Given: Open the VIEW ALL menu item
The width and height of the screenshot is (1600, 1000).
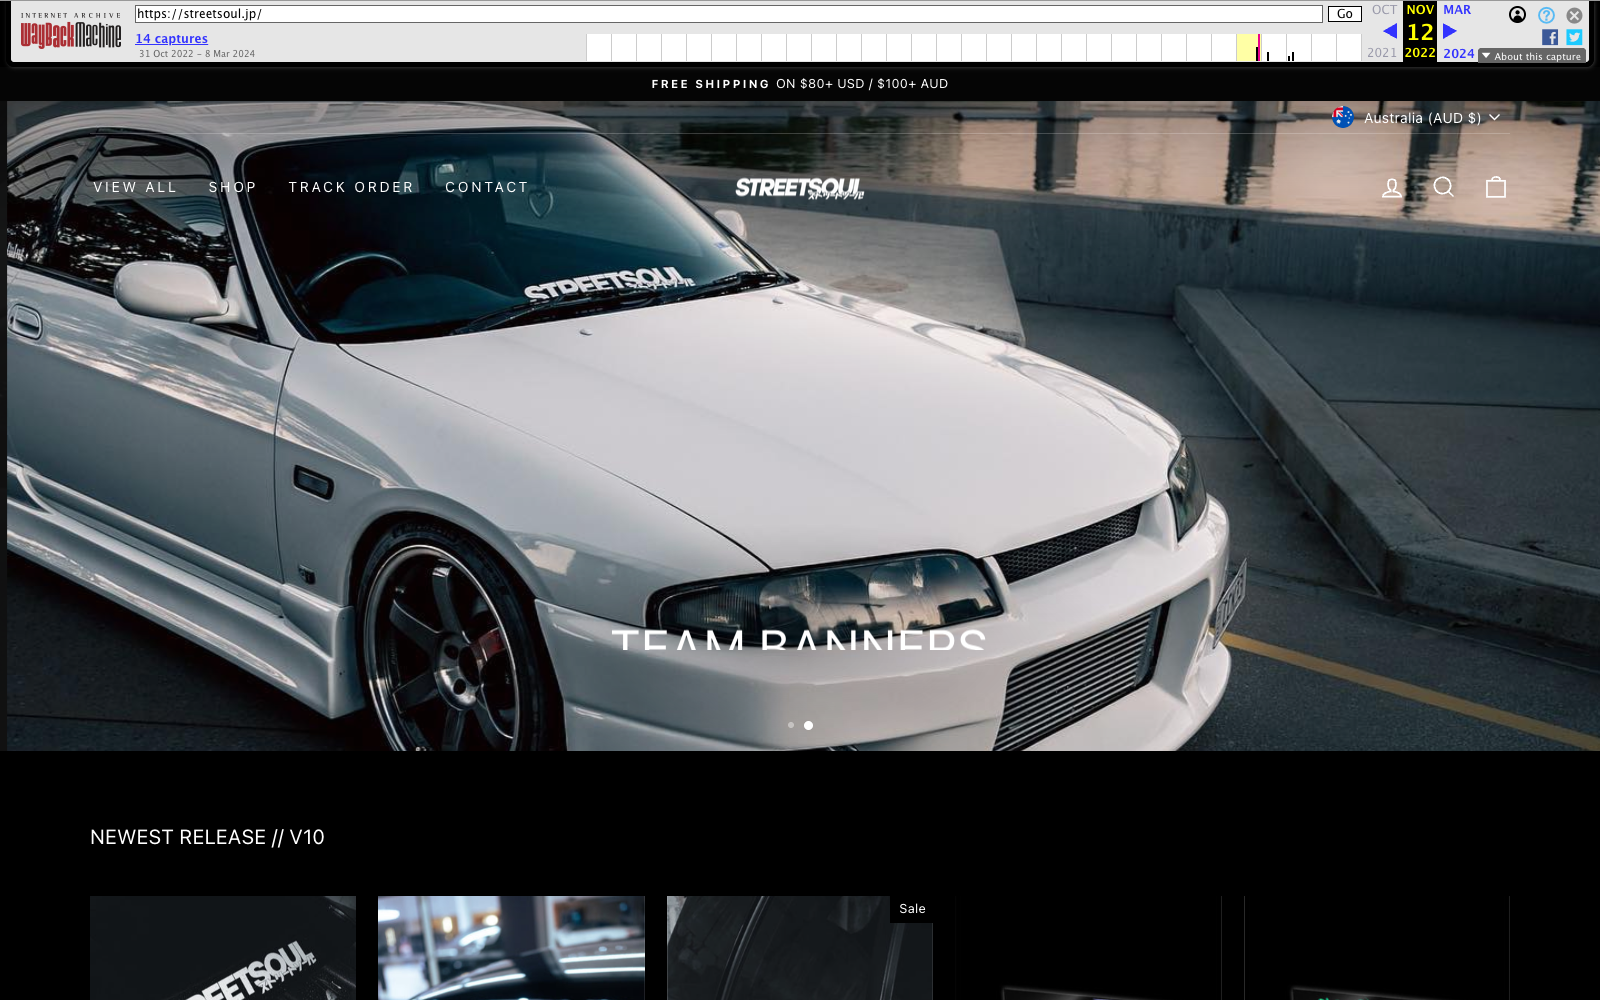Looking at the screenshot, I should [135, 187].
